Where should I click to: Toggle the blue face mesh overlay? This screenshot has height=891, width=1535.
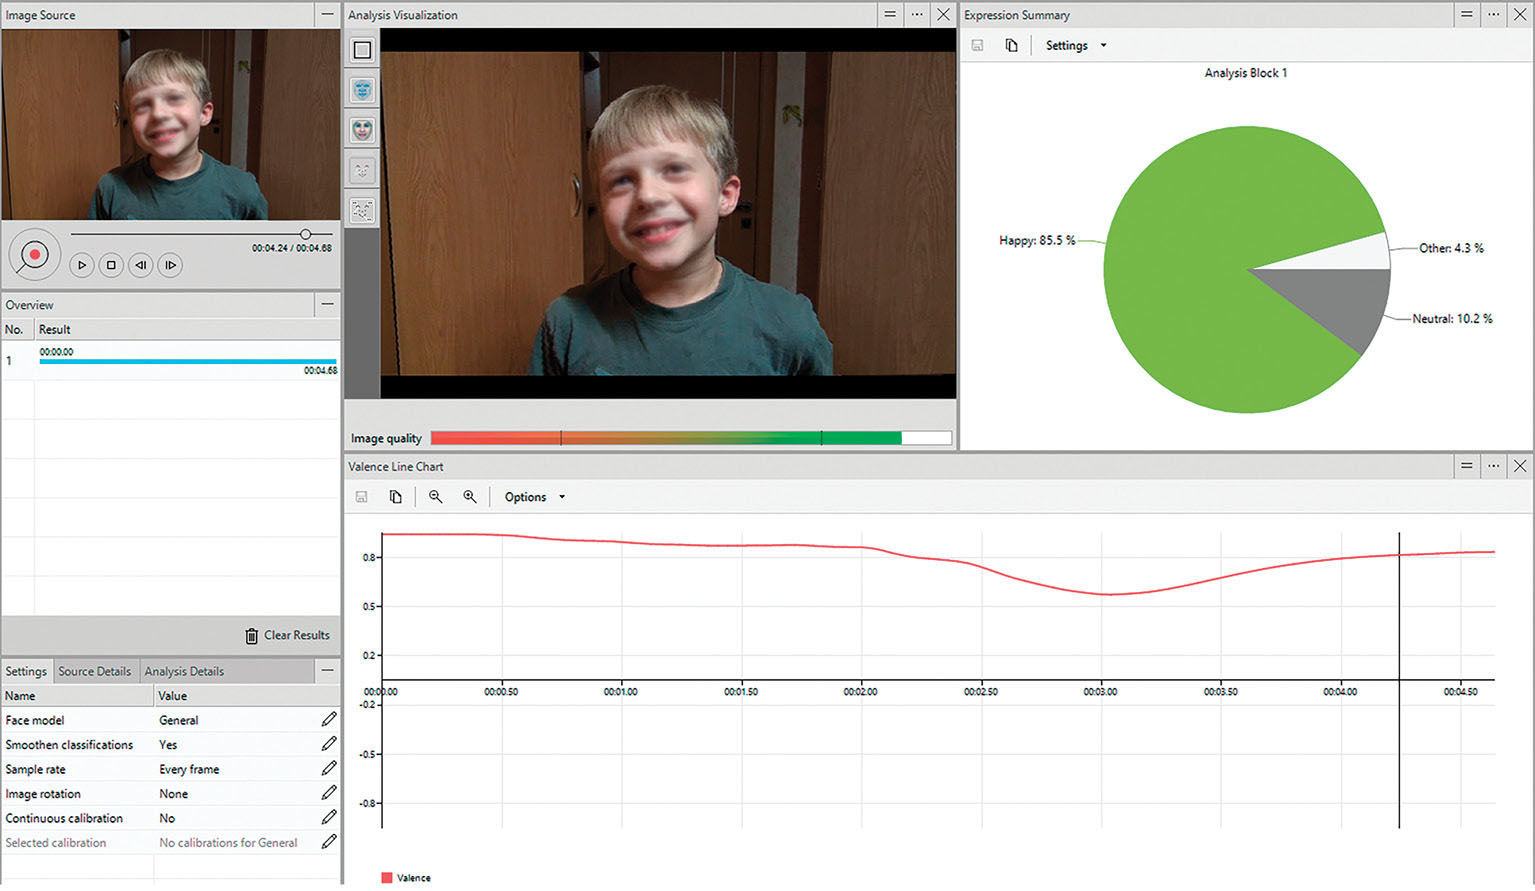pos(362,90)
